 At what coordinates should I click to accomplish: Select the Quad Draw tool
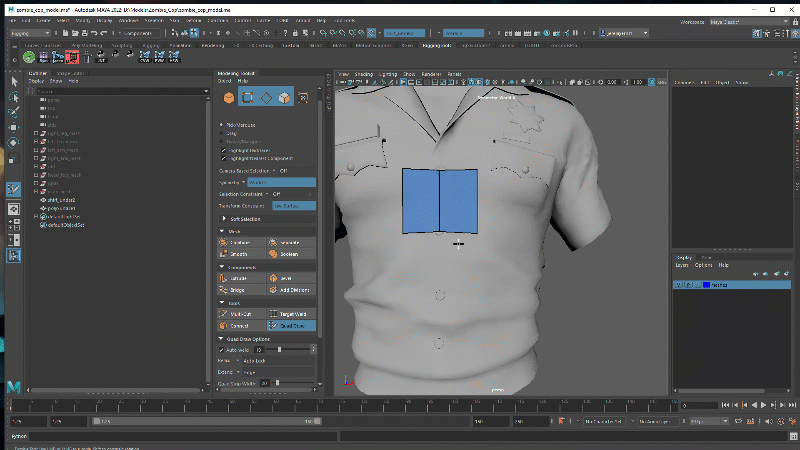pyautogui.click(x=291, y=325)
